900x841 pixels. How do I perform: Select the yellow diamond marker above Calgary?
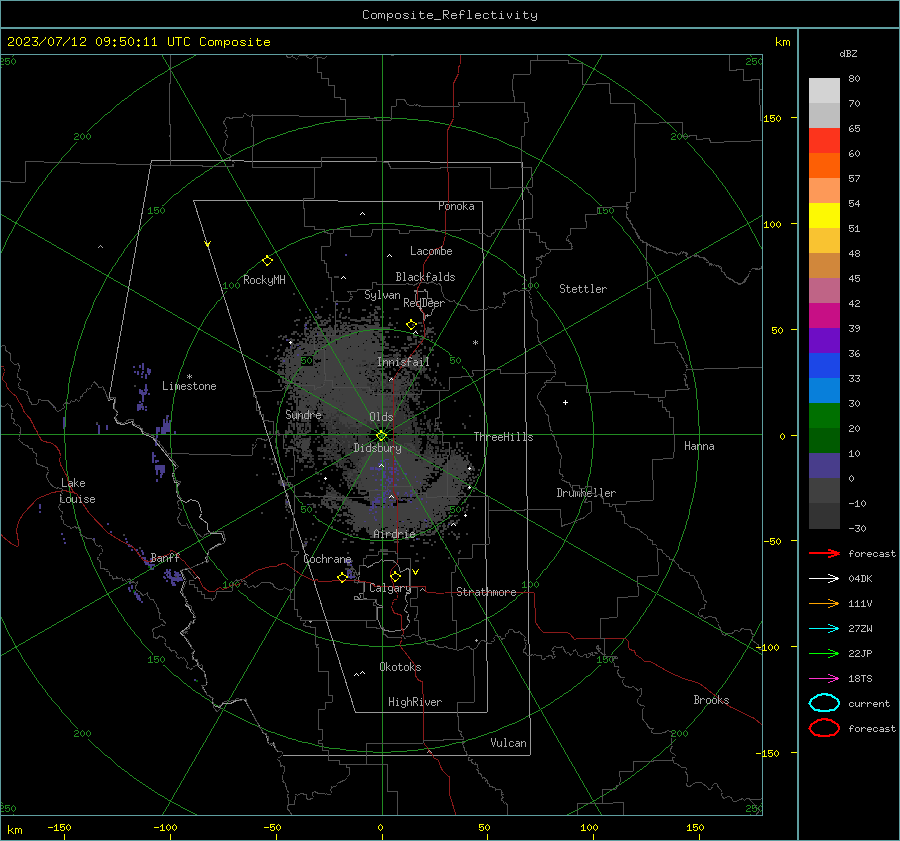coord(395,576)
